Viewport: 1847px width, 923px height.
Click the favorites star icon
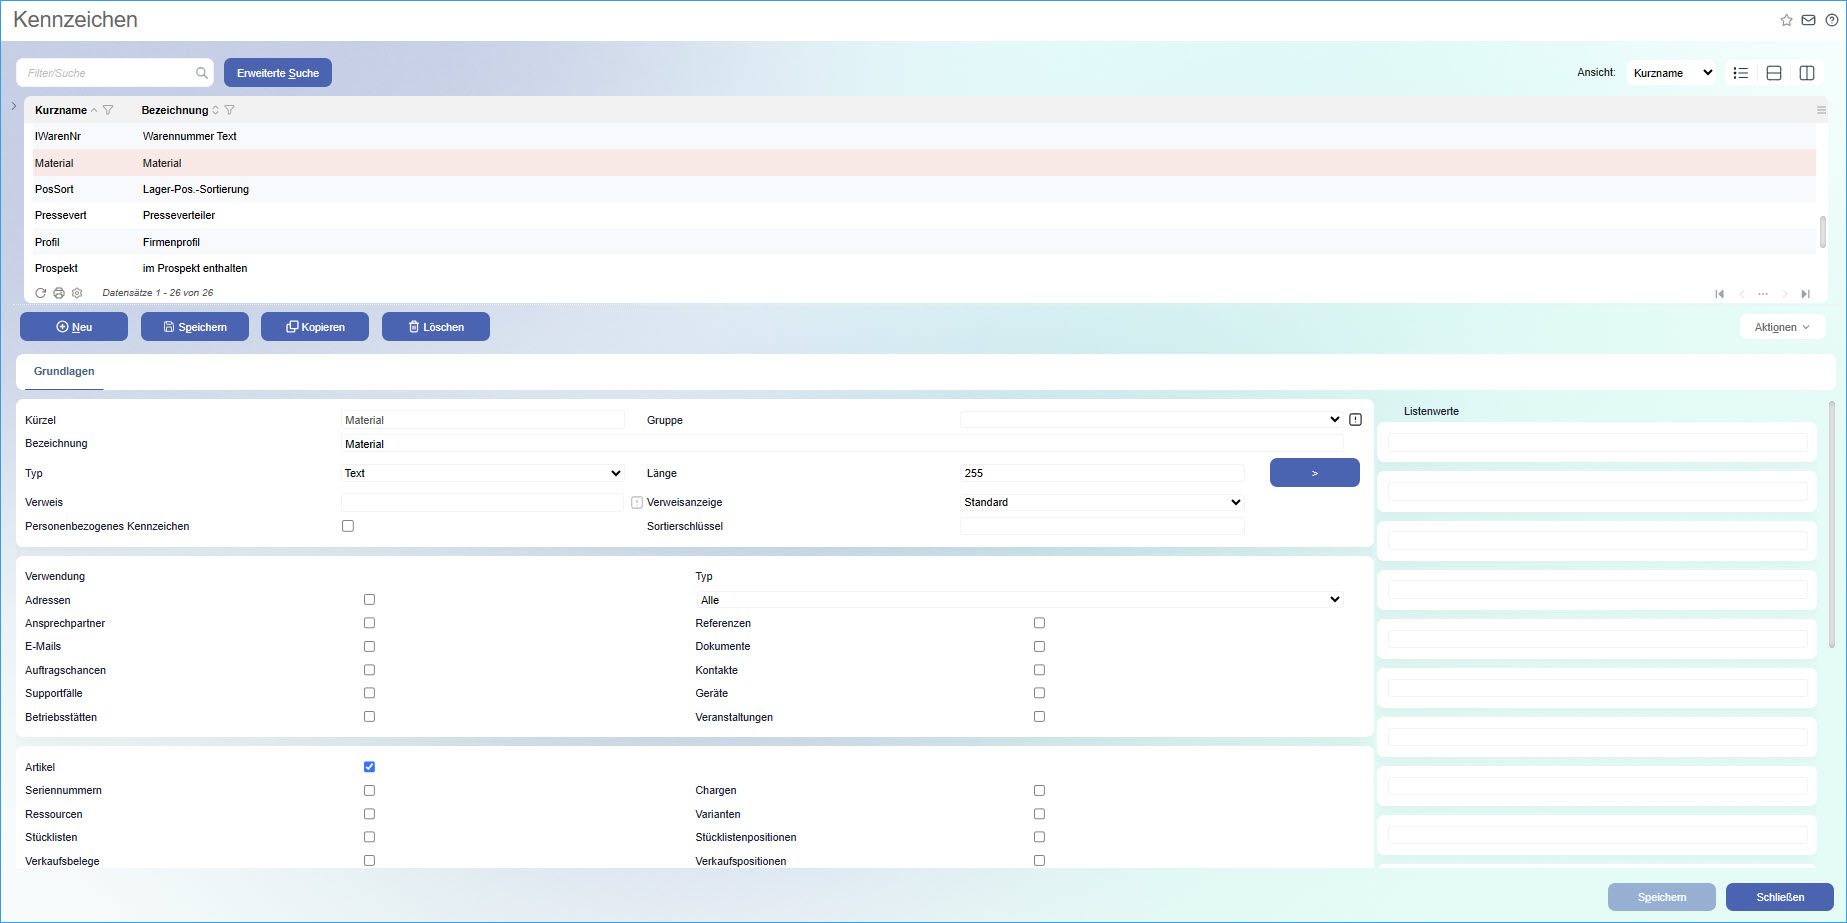1786,20
